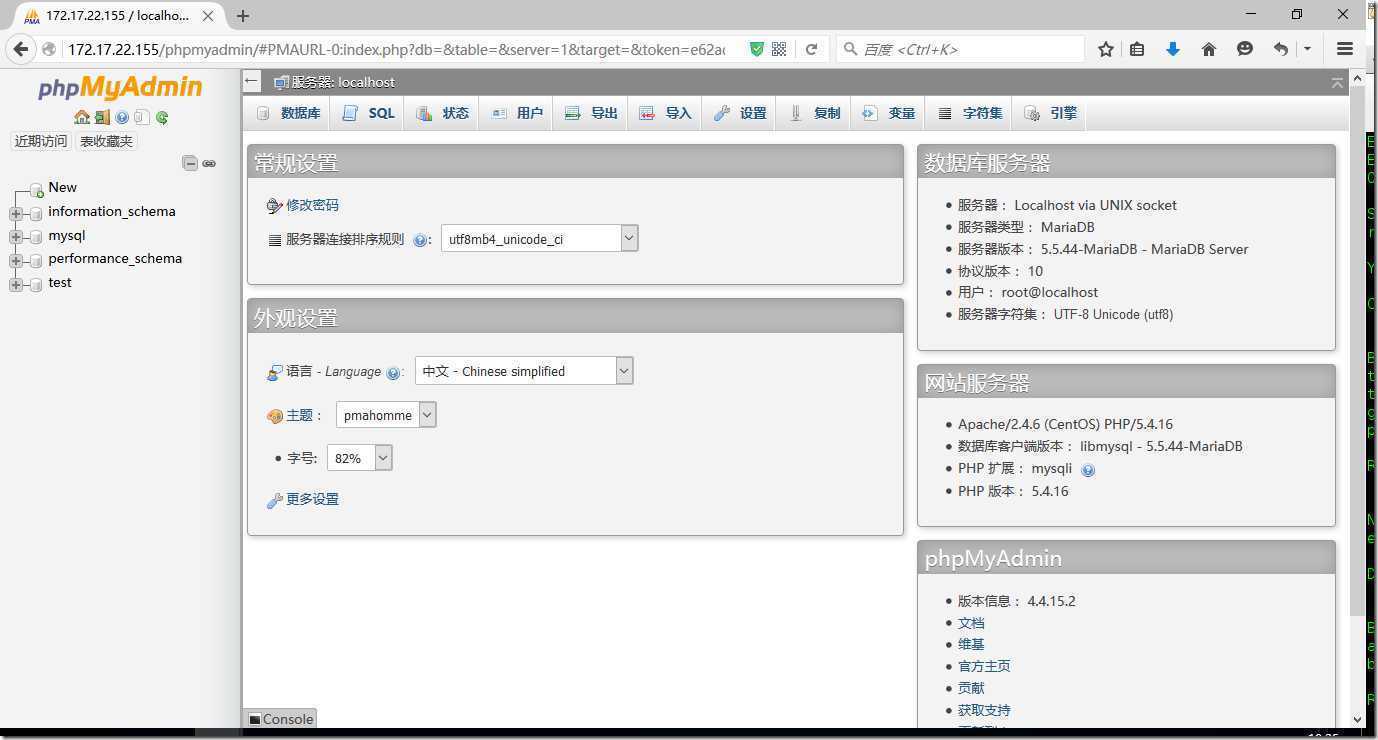Viewport: 1378px width, 740px height.
Task: Open the pmahomme theme dropdown
Action: click(x=386, y=415)
